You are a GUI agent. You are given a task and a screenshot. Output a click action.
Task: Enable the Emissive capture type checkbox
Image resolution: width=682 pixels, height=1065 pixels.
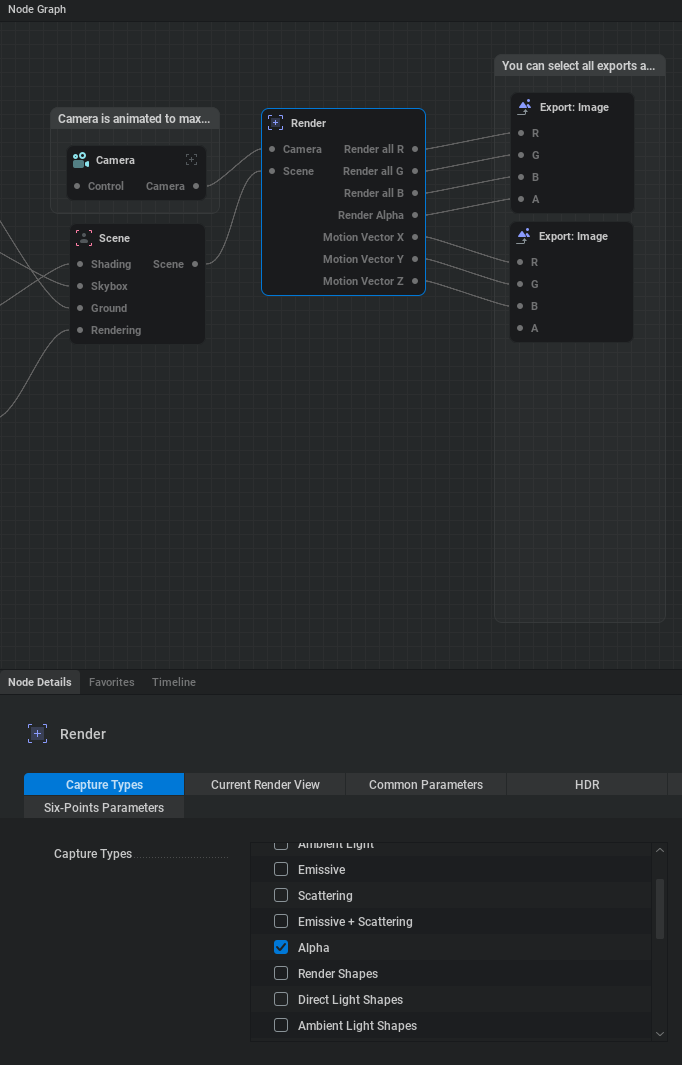coord(280,869)
